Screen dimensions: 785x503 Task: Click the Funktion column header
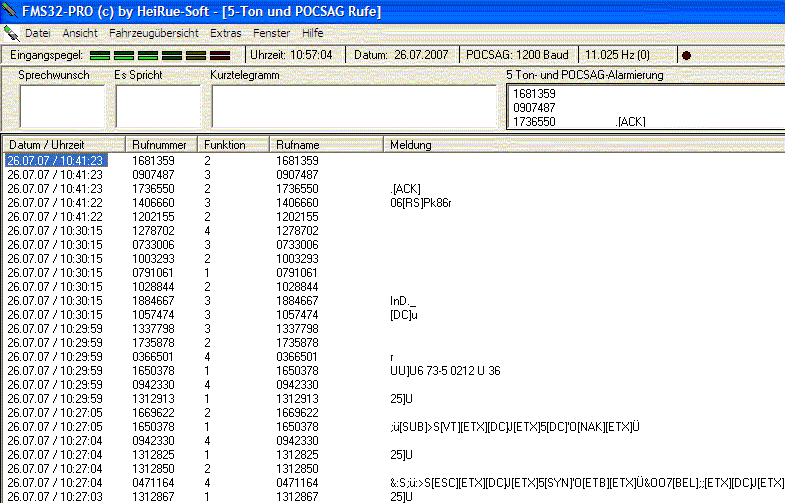[x=234, y=145]
